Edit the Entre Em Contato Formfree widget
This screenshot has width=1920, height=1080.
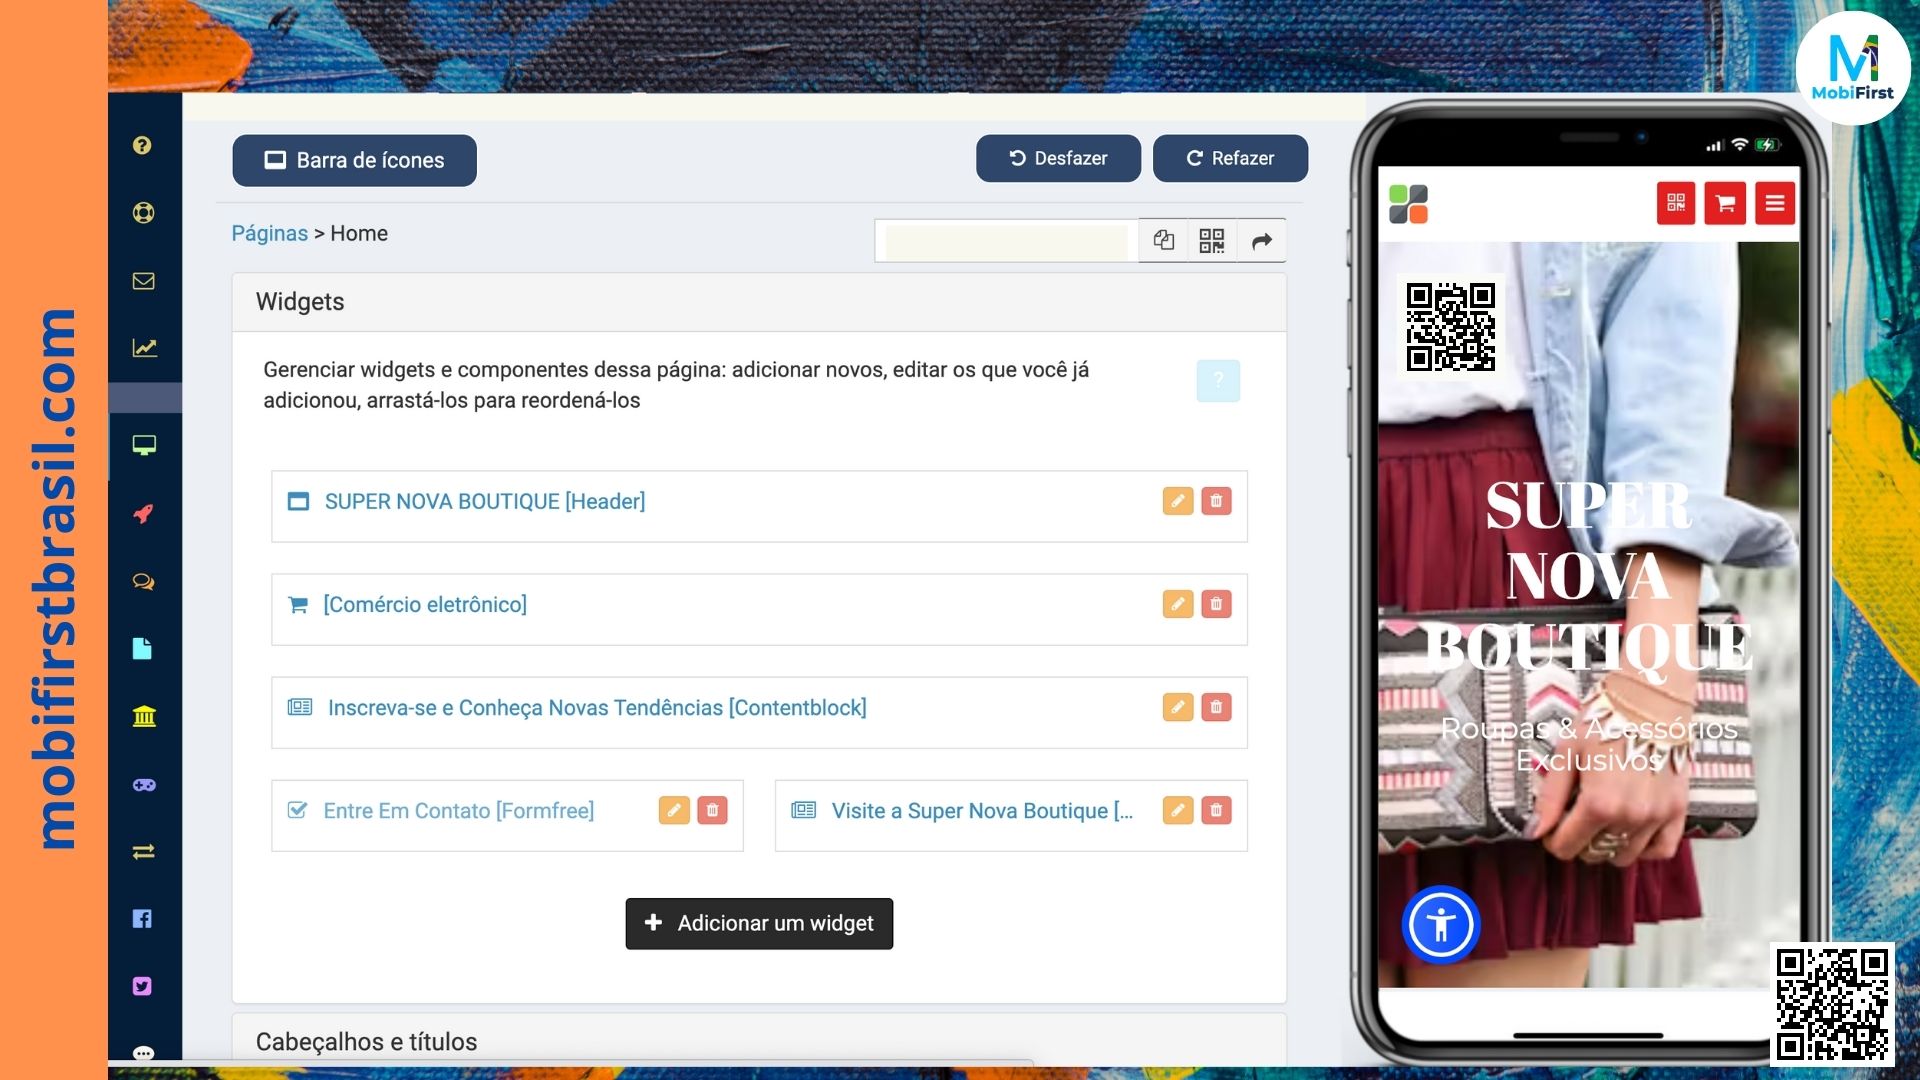point(673,810)
